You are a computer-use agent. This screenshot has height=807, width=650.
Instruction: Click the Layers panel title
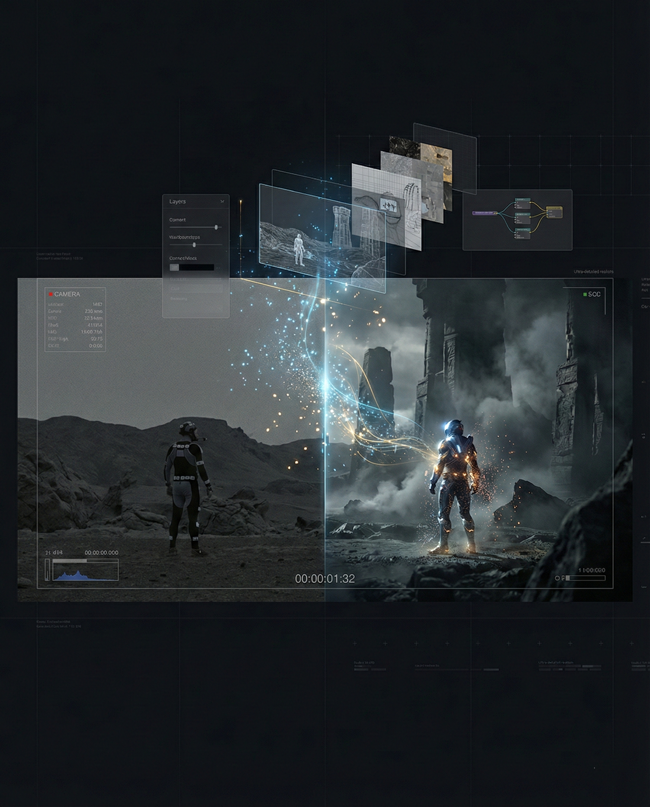[178, 201]
